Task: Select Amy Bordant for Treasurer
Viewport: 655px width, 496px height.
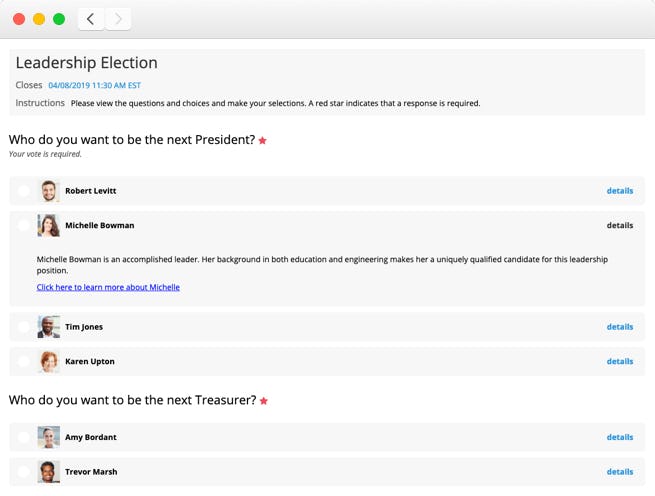Action: point(24,437)
